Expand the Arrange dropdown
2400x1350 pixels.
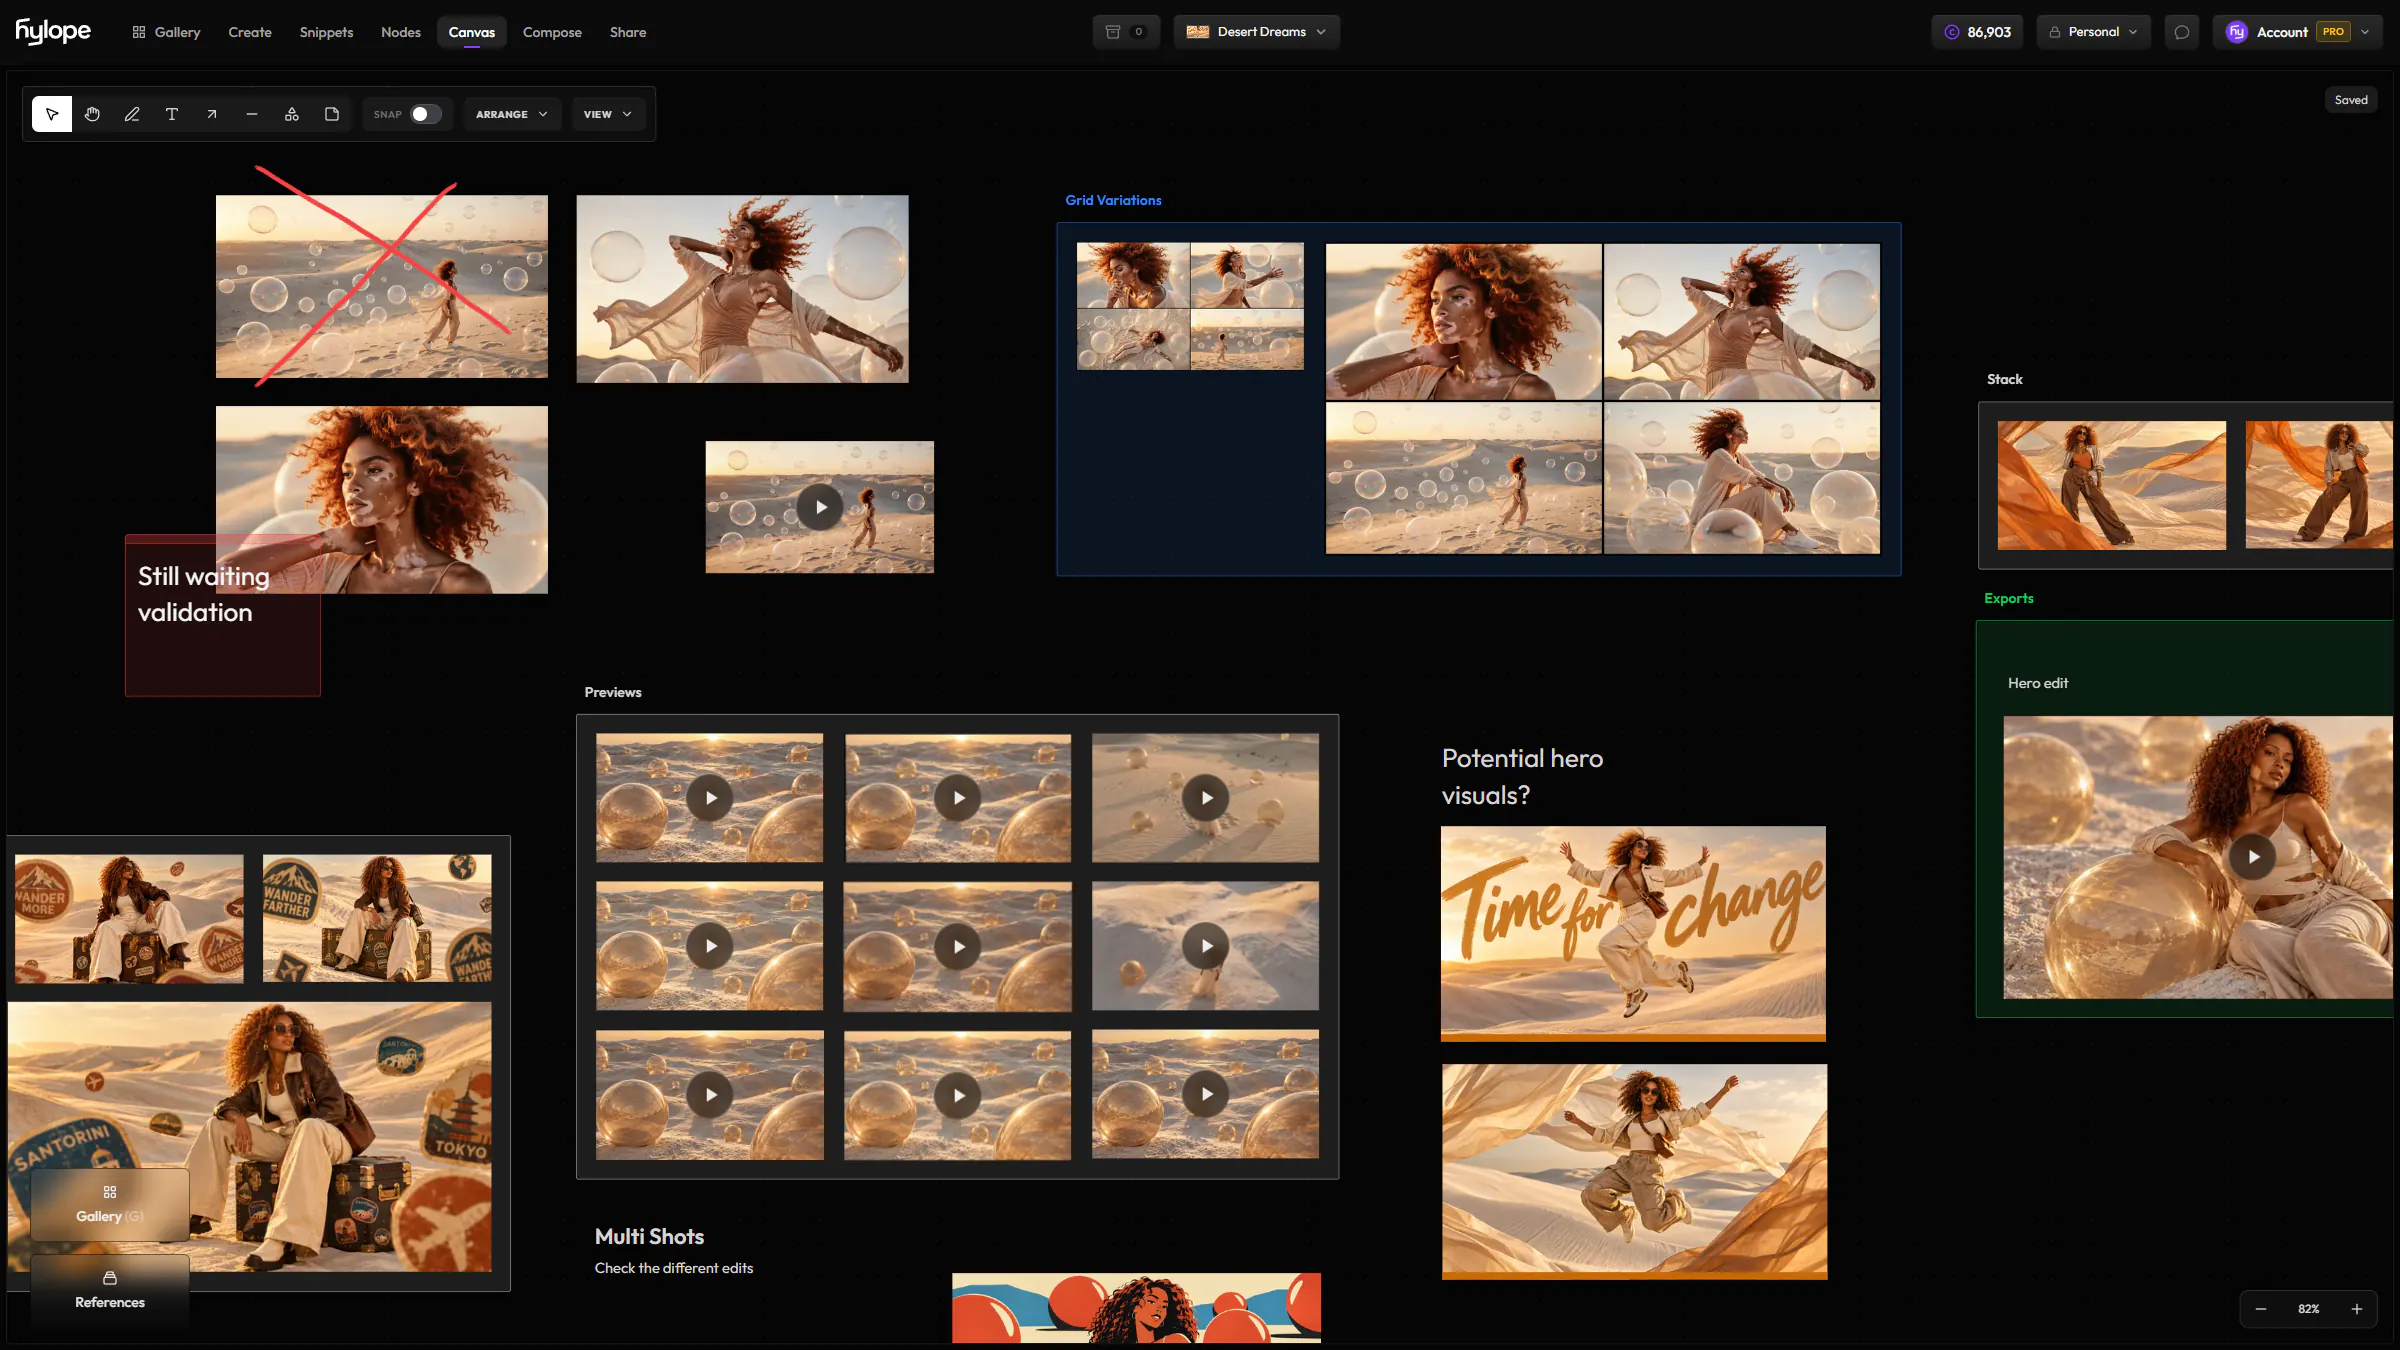[x=512, y=114]
